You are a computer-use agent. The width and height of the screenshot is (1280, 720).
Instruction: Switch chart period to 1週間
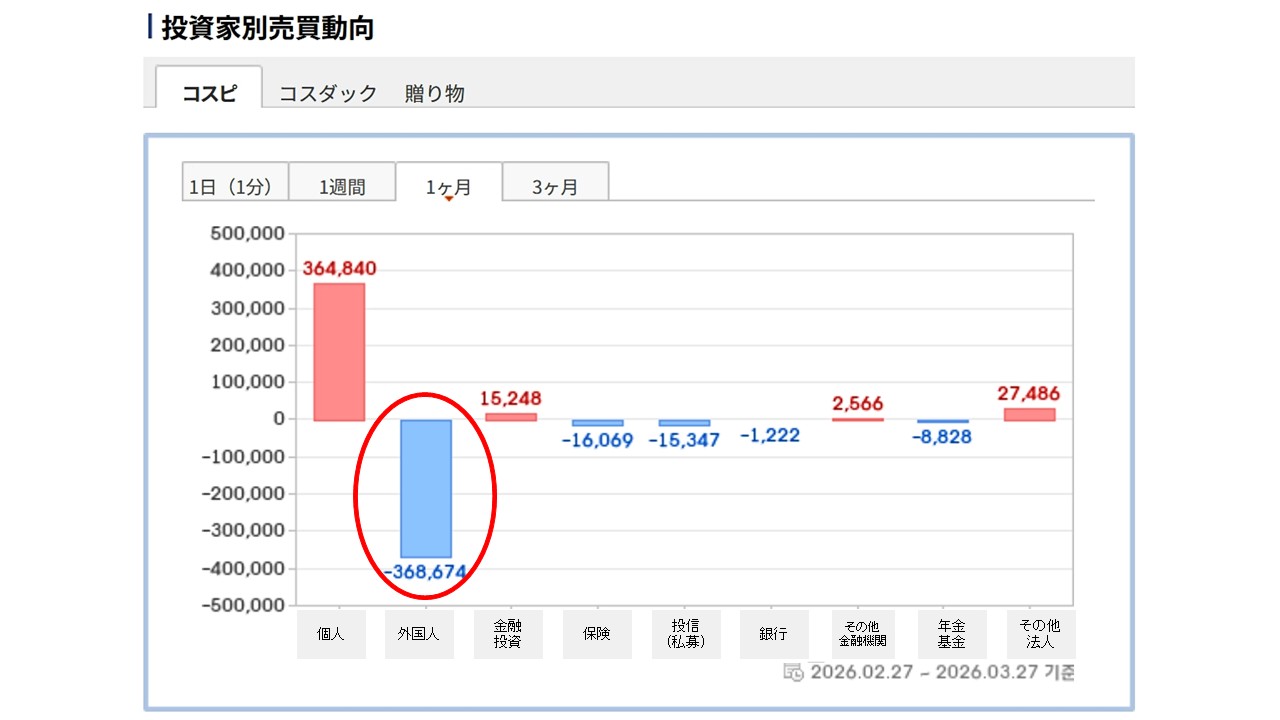pos(342,186)
